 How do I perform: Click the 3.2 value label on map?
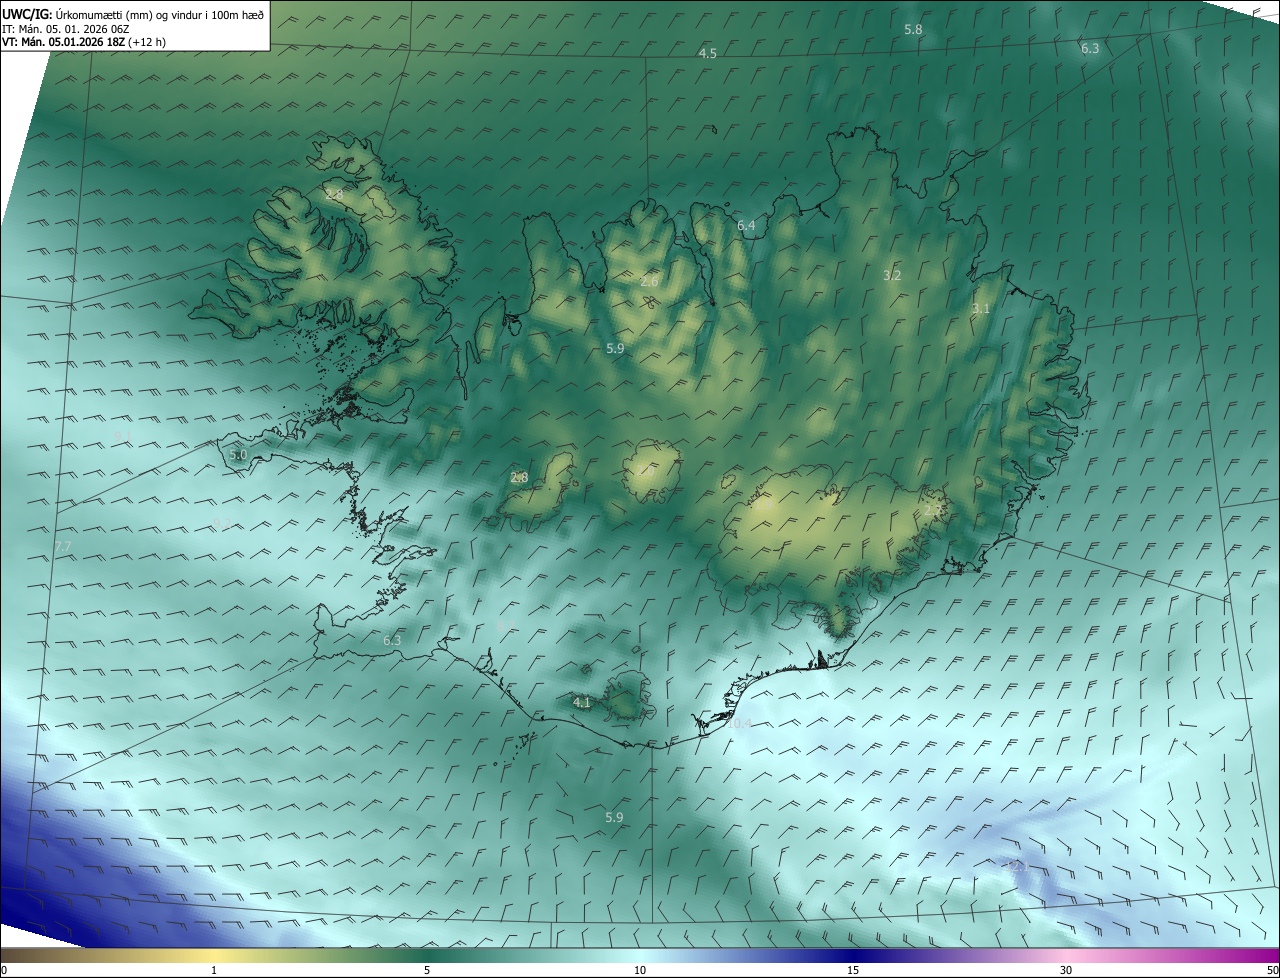pyautogui.click(x=893, y=275)
